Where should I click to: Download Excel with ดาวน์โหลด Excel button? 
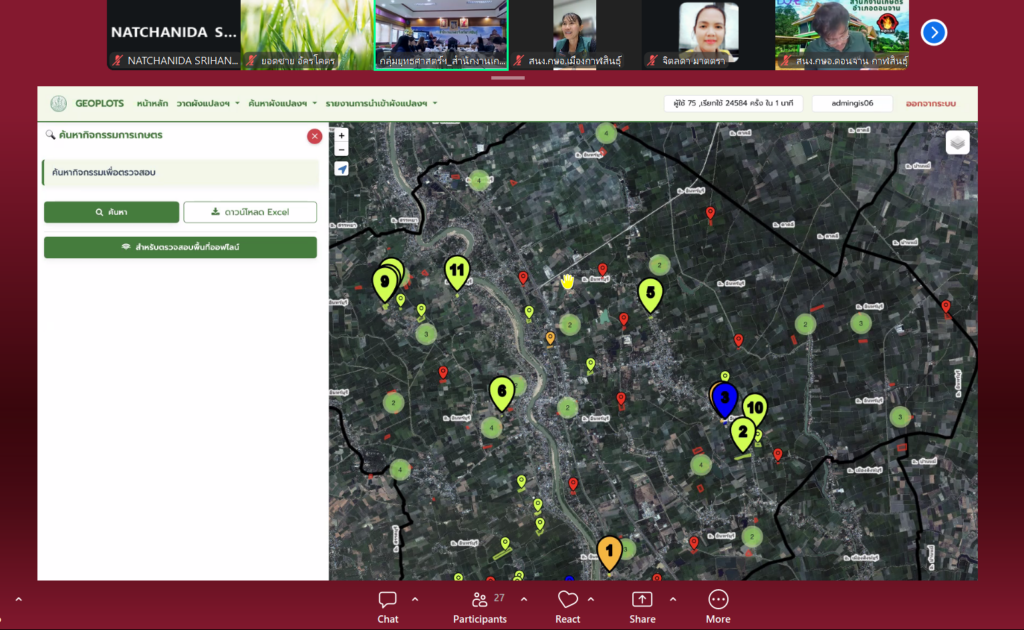coord(250,212)
